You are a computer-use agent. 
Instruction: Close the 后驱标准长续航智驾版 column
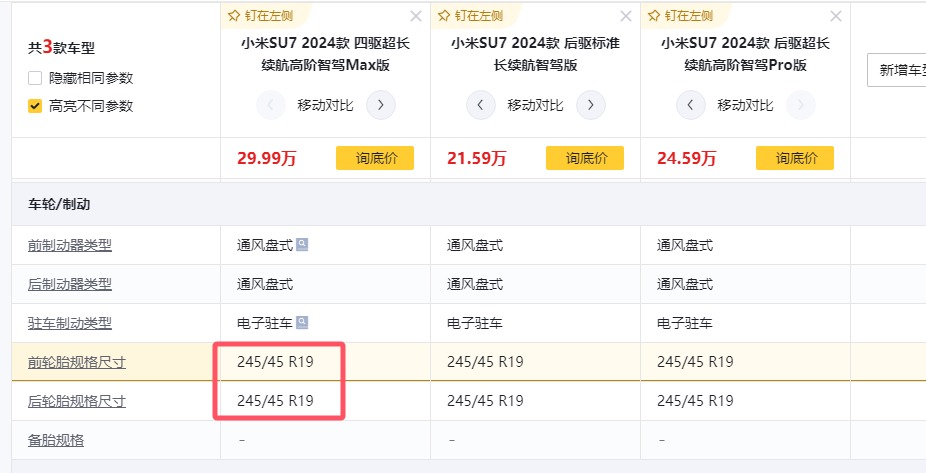pyautogui.click(x=626, y=16)
